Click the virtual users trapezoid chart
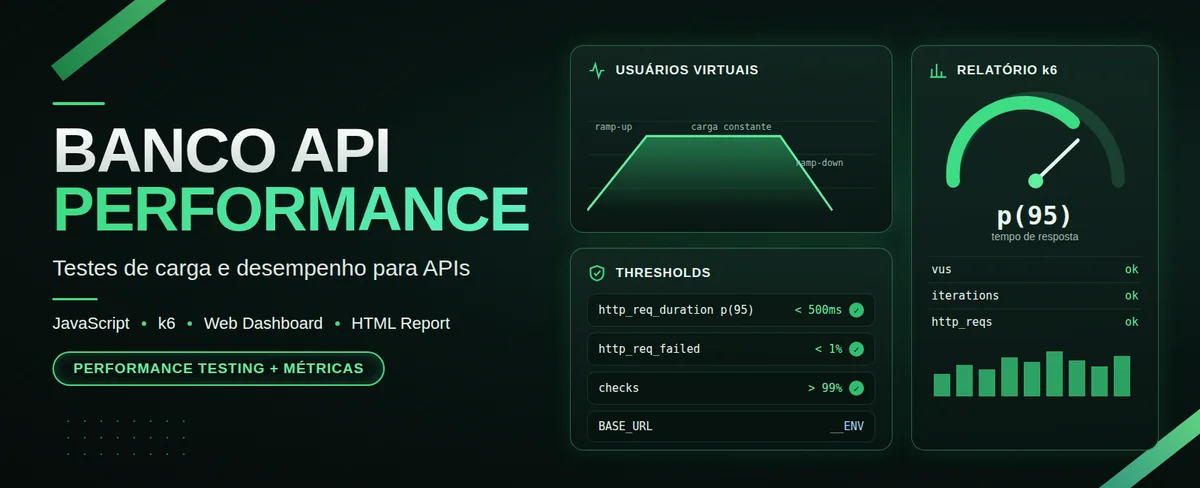Screen dimensions: 1200x488 click(710, 172)
